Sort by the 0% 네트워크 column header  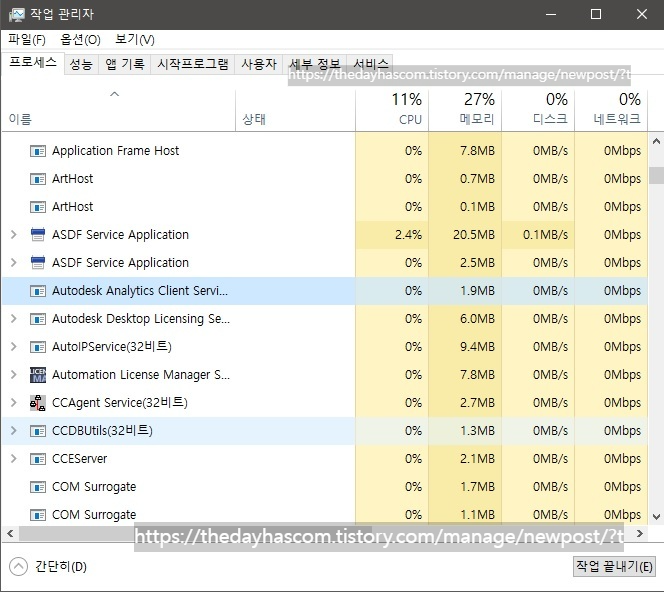click(x=611, y=110)
